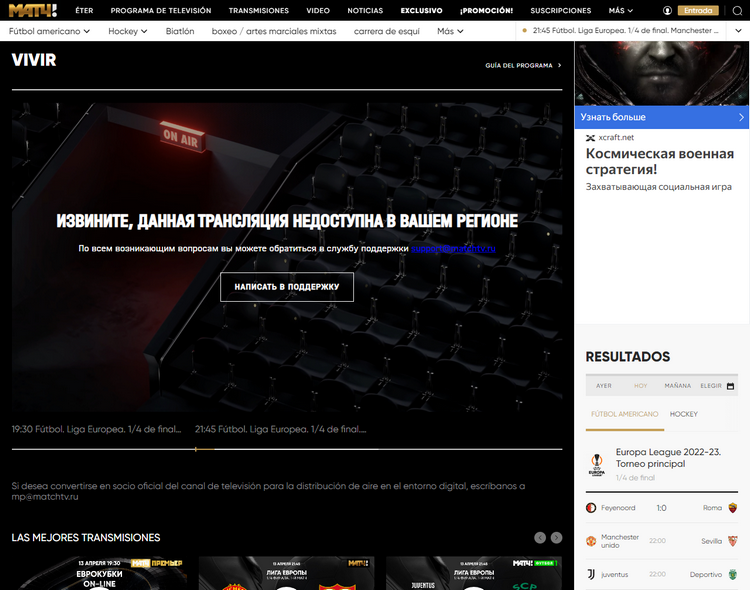Open the Feyenoord 1:0 Roma score

tap(662, 508)
